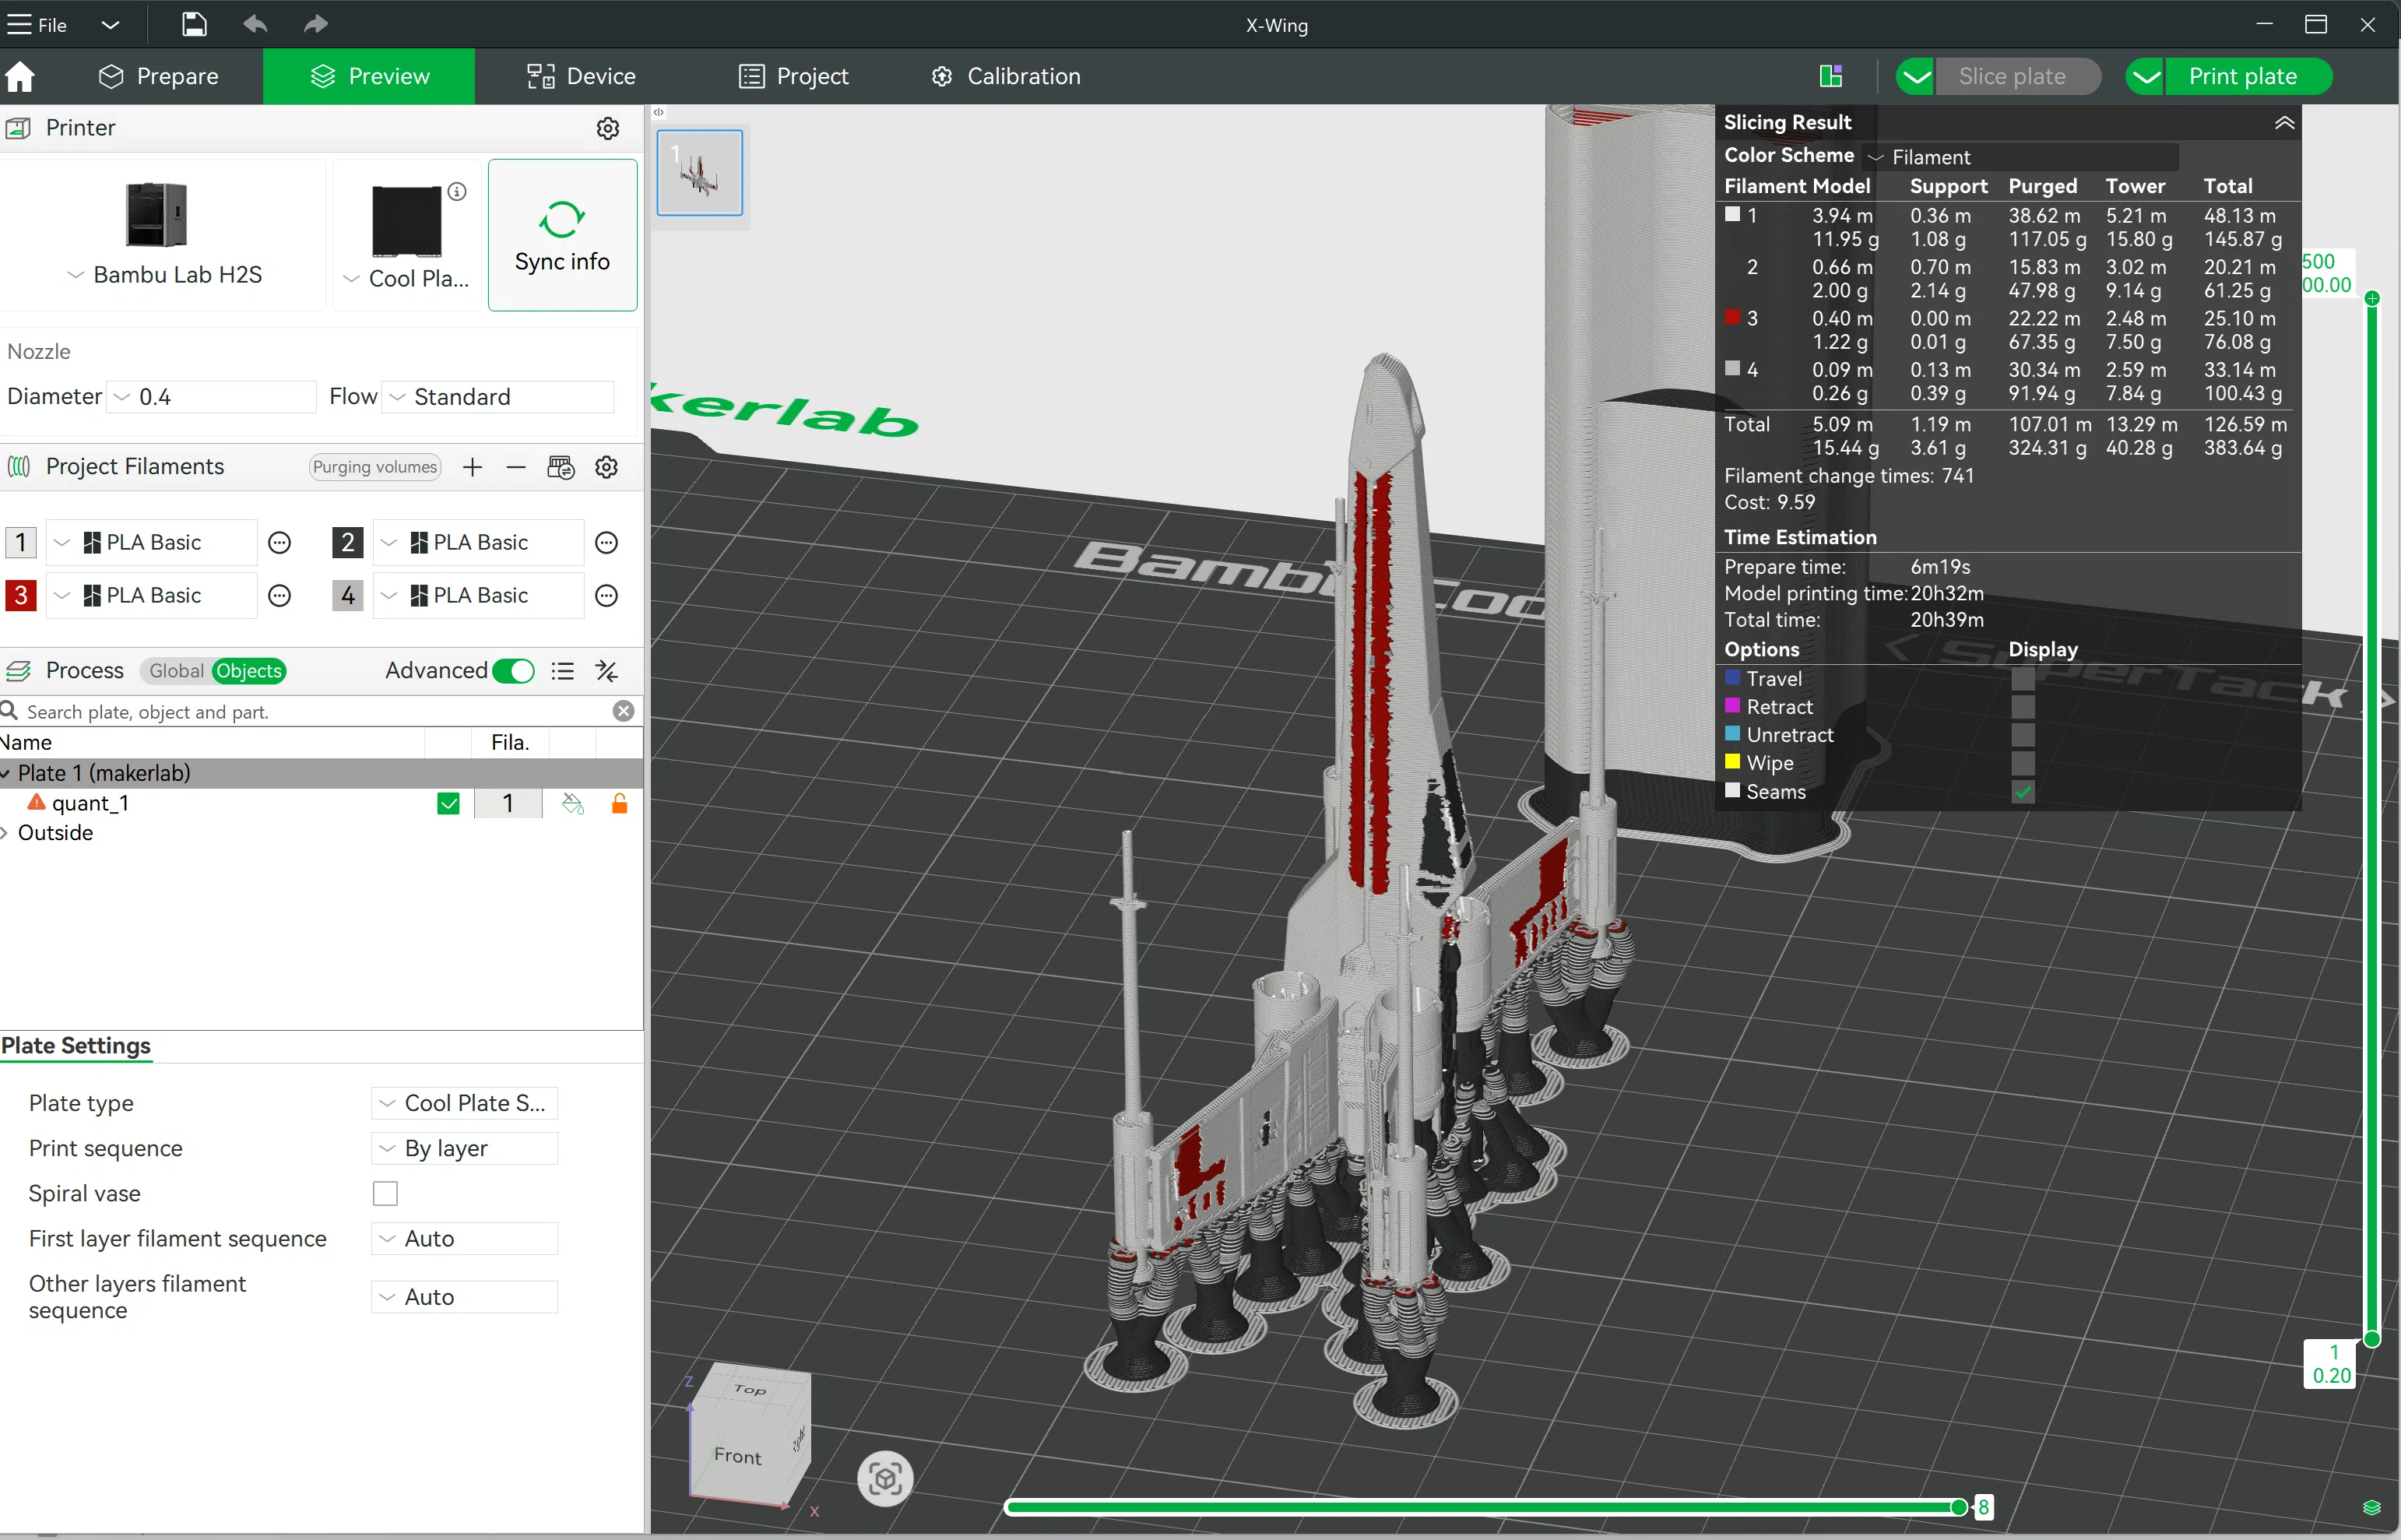Open the Print sequence dropdown
Screen dimensions: 2401x1540
(464, 1148)
